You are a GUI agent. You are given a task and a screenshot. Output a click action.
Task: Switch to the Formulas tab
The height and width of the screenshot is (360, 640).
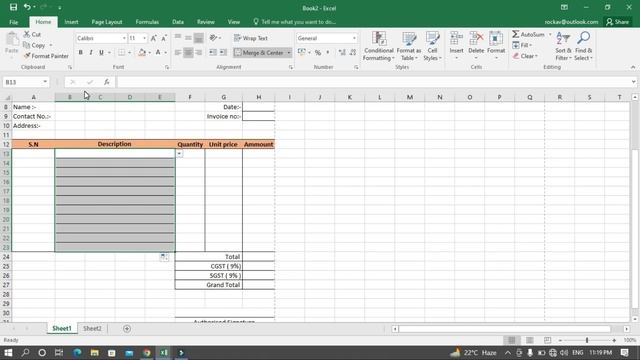tap(147, 22)
